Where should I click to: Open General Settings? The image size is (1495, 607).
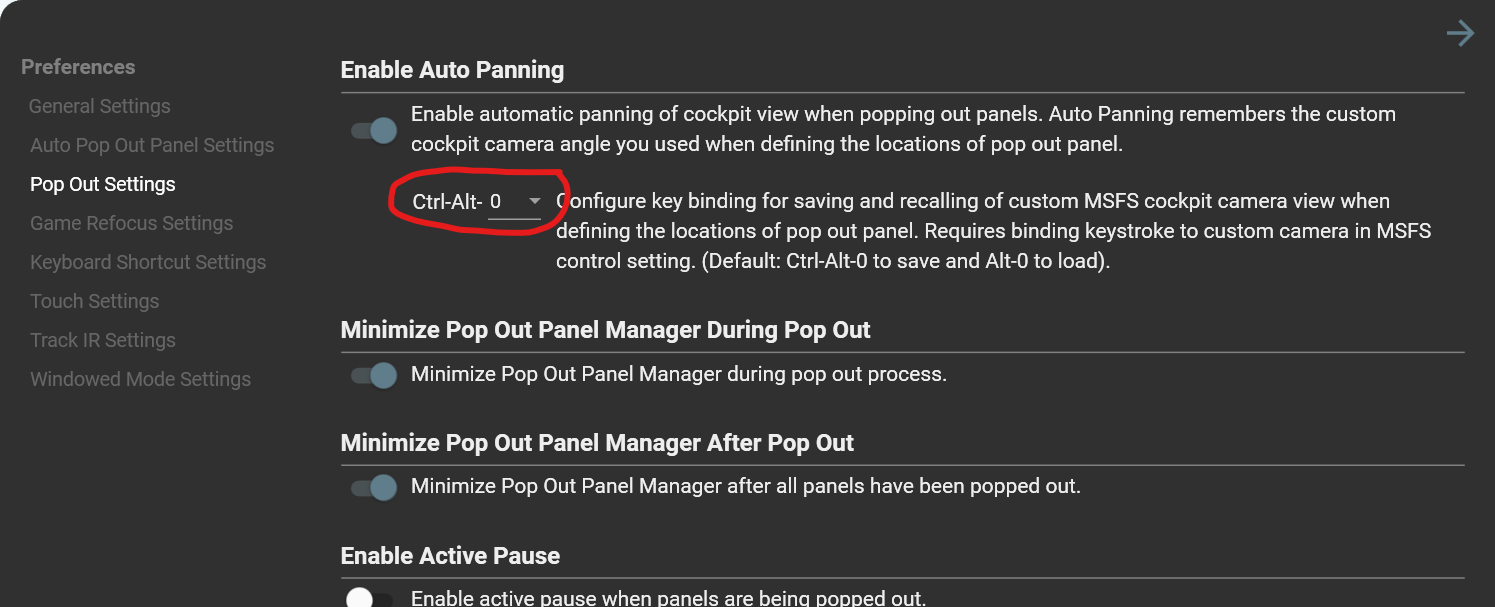click(99, 106)
